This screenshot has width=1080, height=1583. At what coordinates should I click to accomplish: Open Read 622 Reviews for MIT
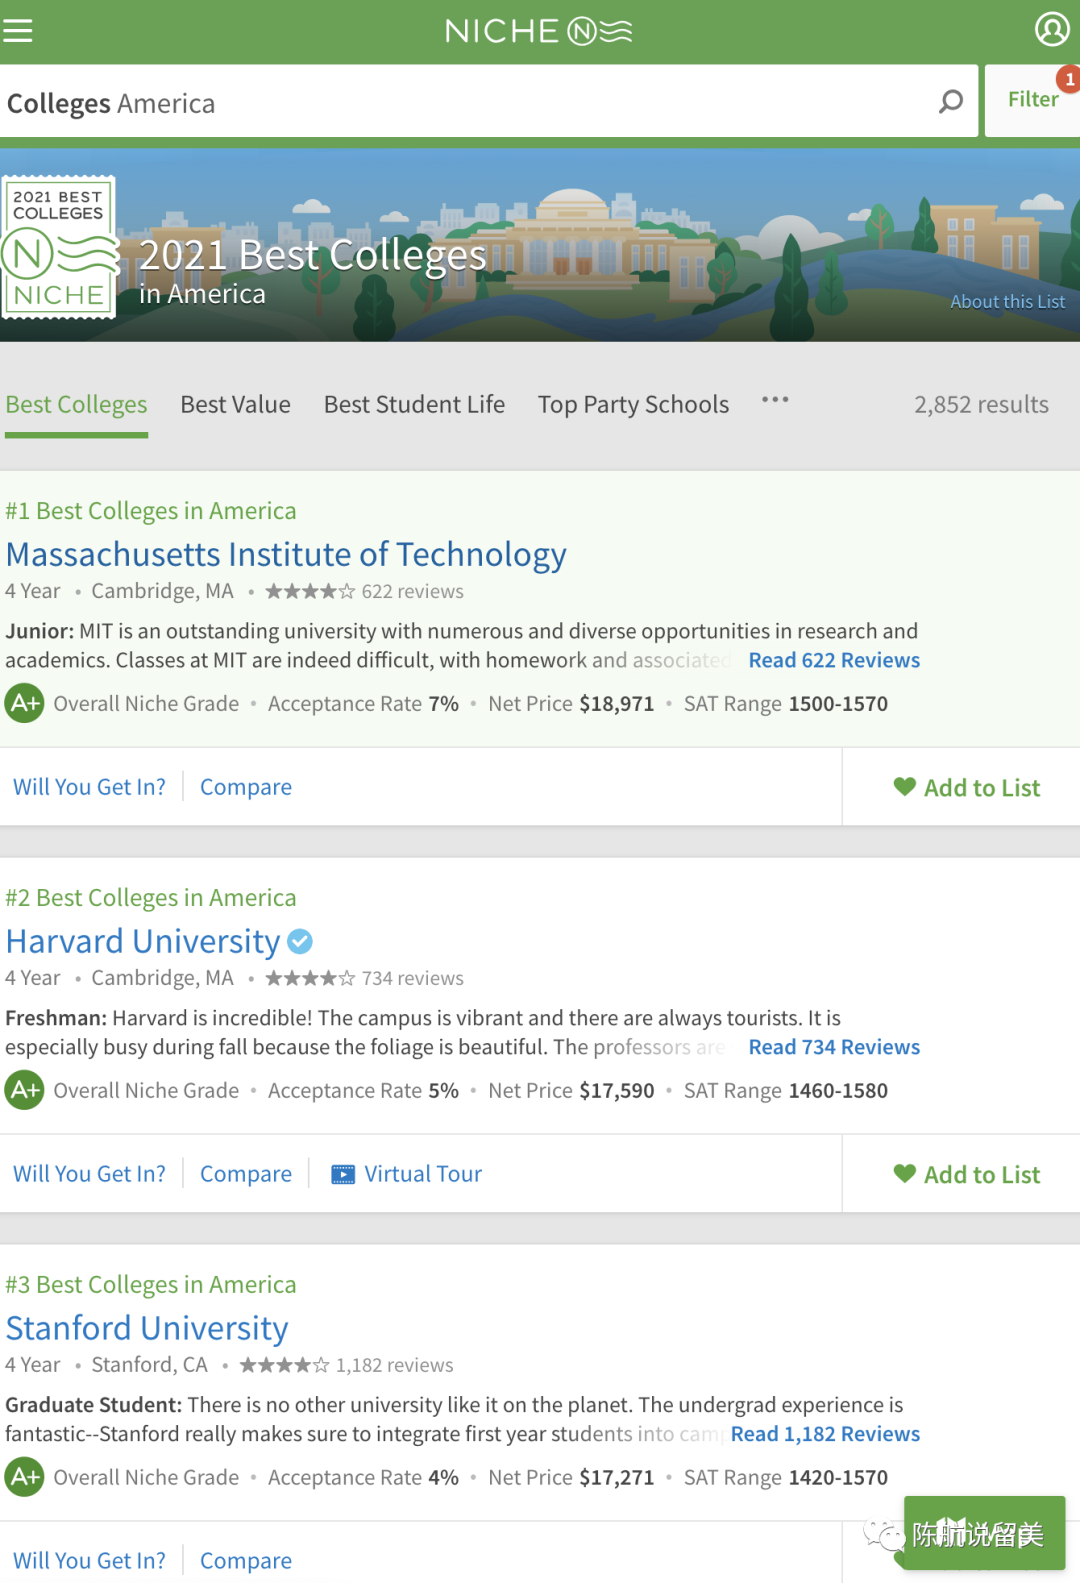[834, 660]
